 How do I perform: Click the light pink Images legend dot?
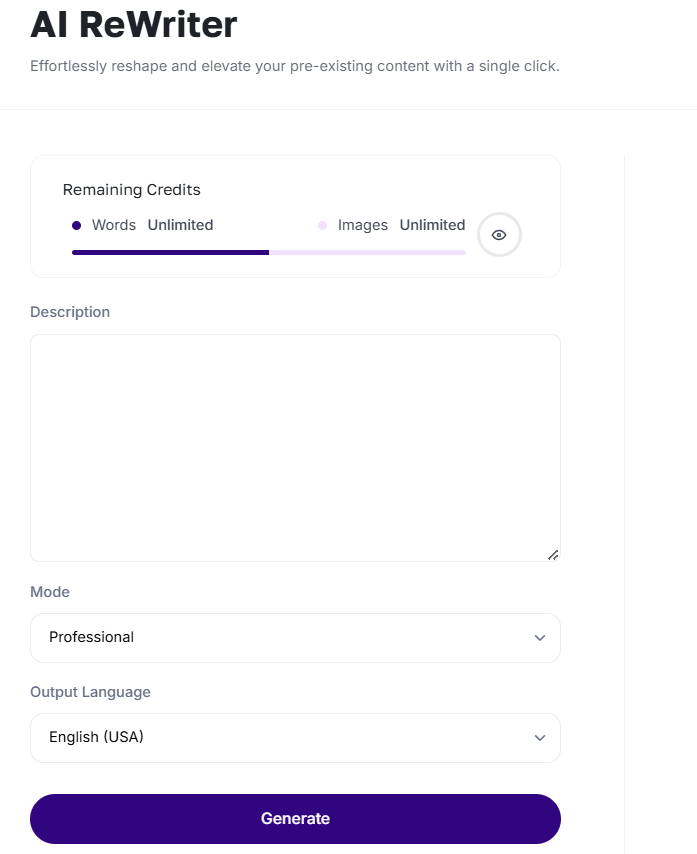coord(322,225)
